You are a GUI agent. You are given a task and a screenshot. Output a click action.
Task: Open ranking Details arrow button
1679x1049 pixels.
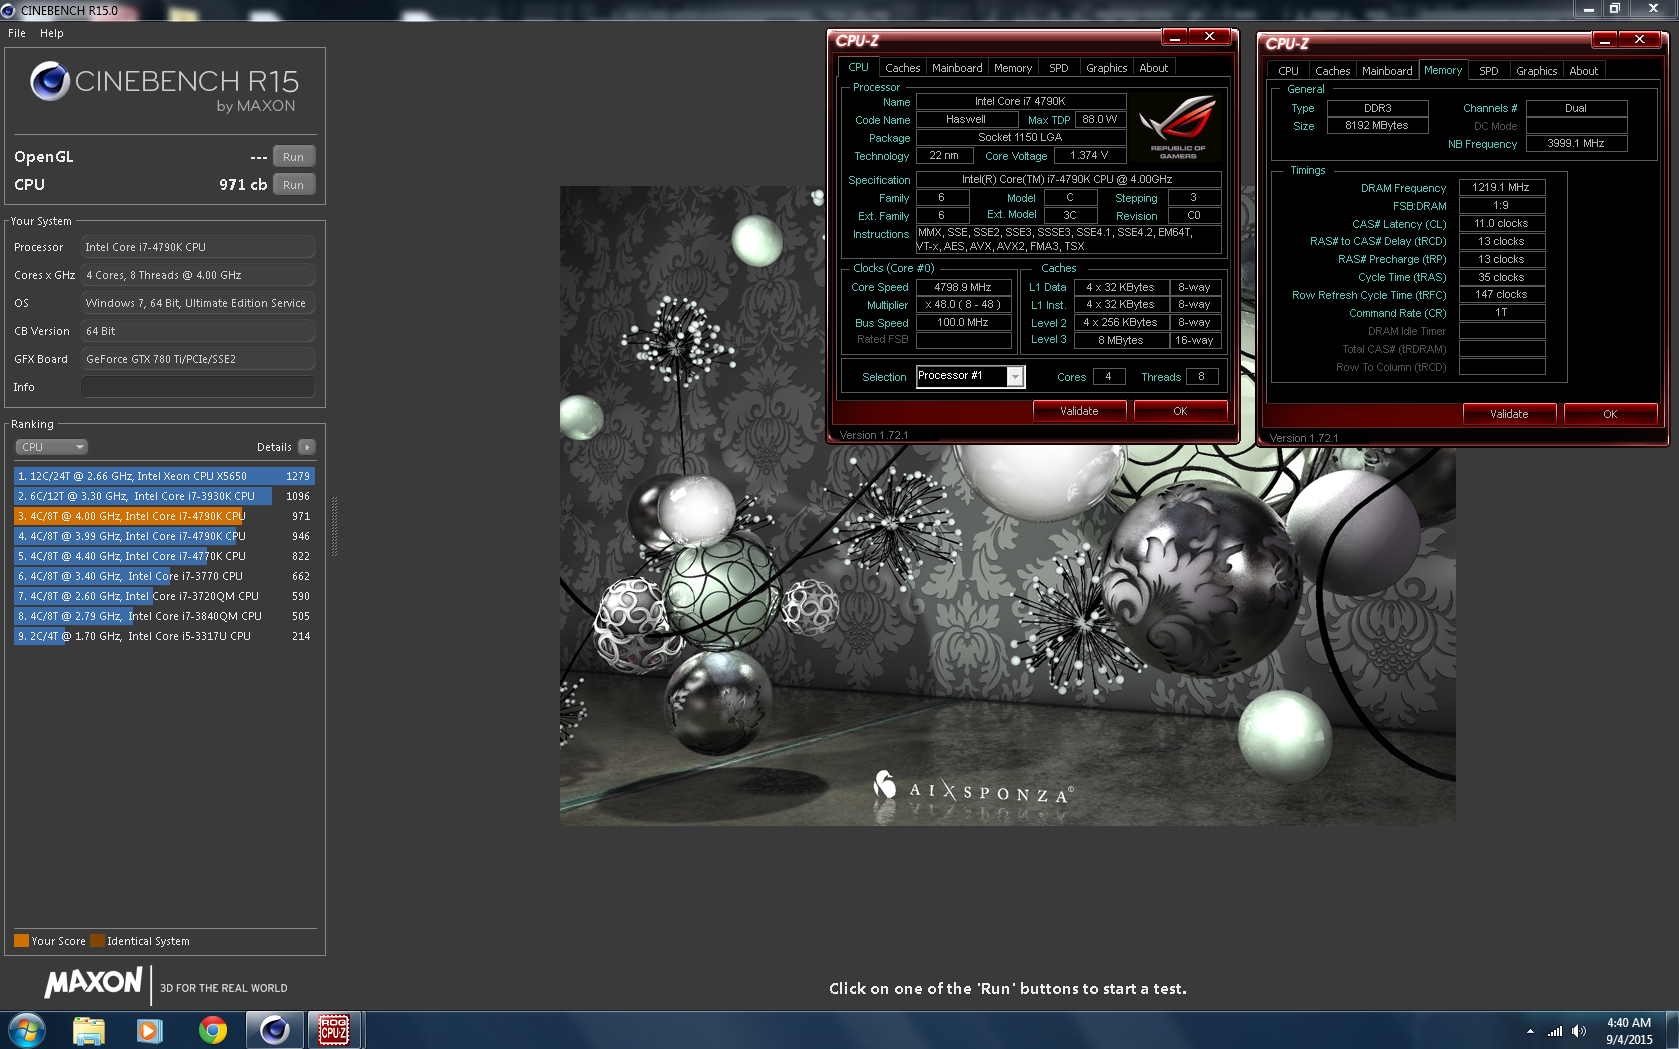pyautogui.click(x=307, y=447)
